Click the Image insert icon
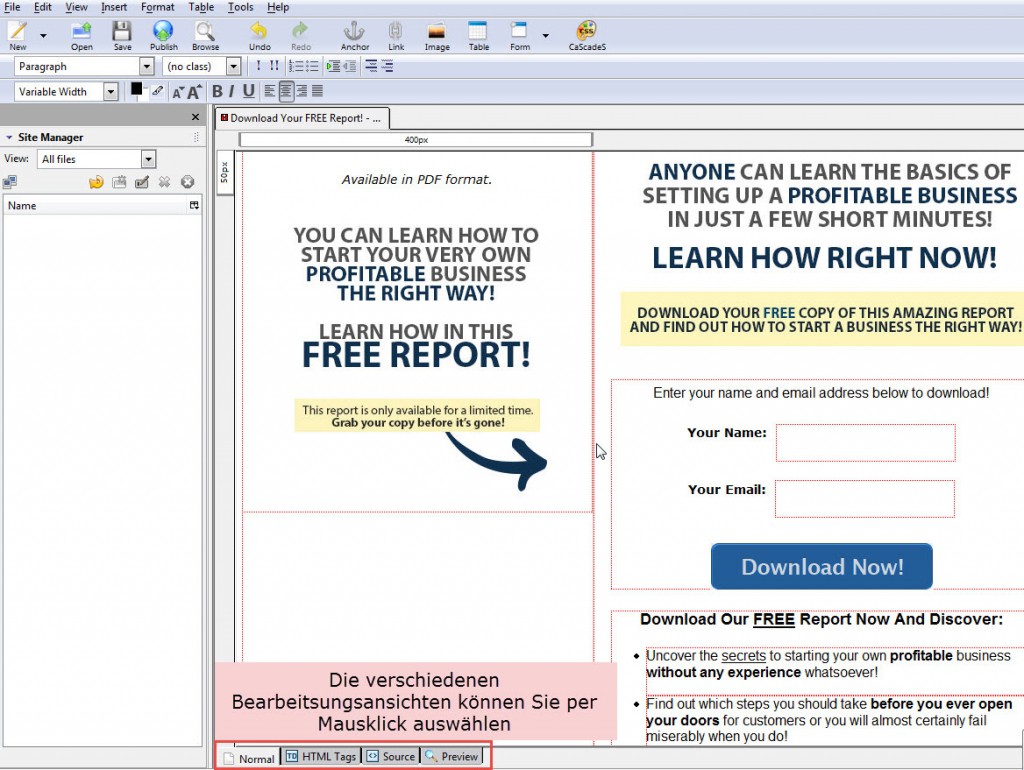Viewport: 1024px width, 770px height. coord(437,32)
